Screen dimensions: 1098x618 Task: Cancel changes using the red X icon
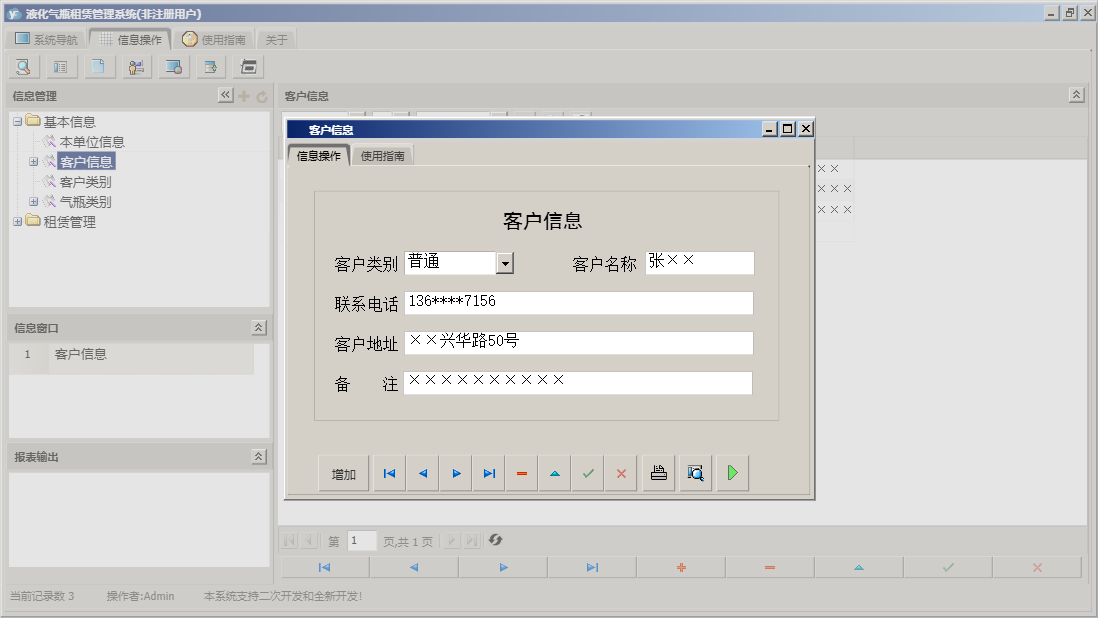(620, 472)
